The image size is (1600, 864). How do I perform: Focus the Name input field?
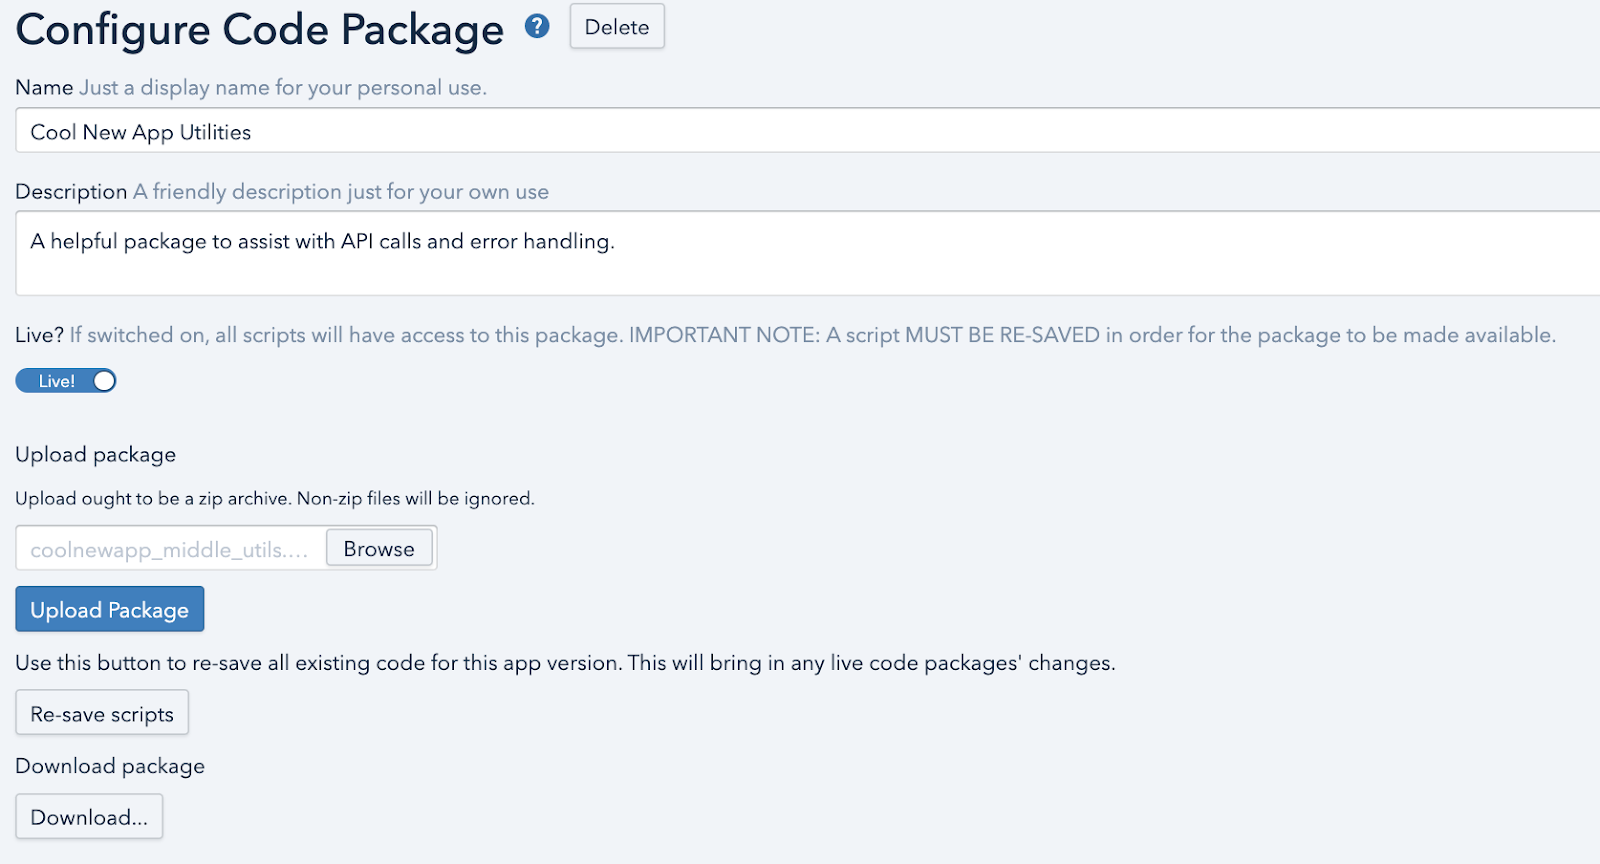(800, 132)
